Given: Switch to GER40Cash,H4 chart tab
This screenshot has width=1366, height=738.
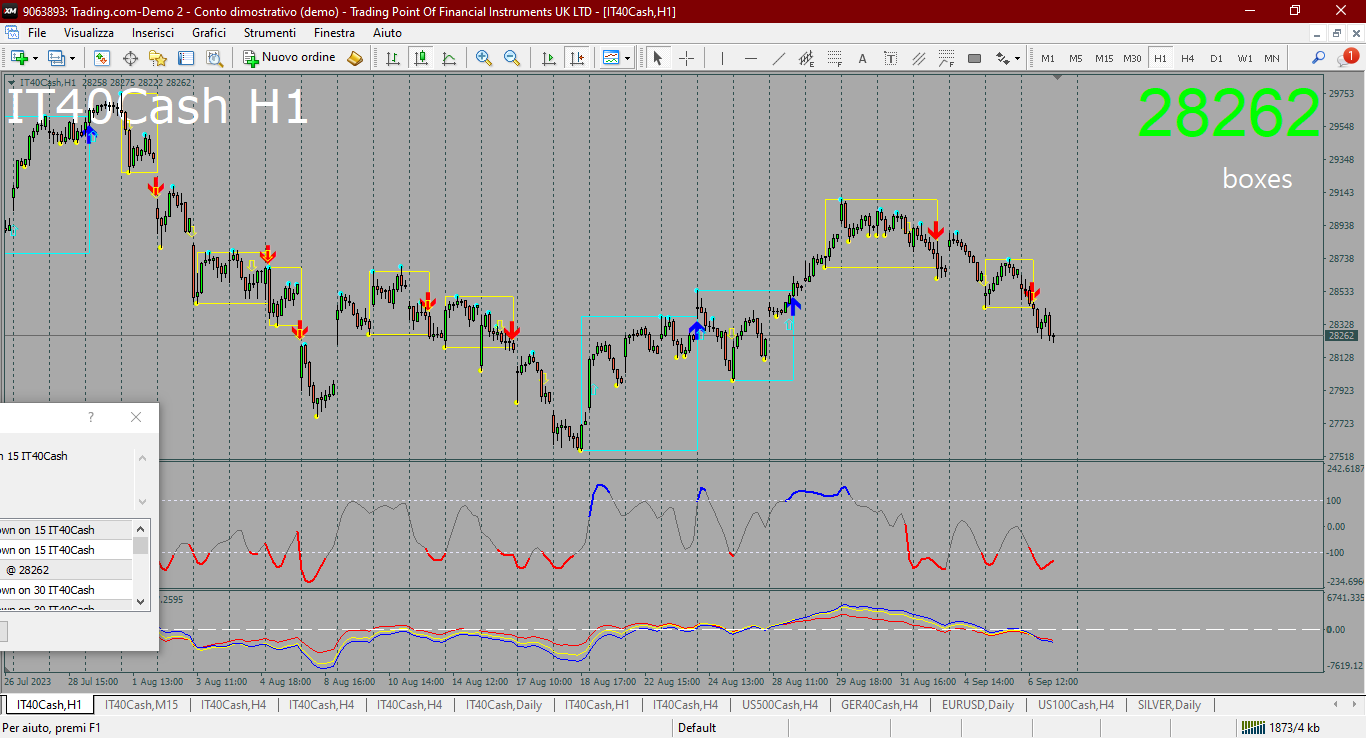Looking at the screenshot, I should point(880,705).
